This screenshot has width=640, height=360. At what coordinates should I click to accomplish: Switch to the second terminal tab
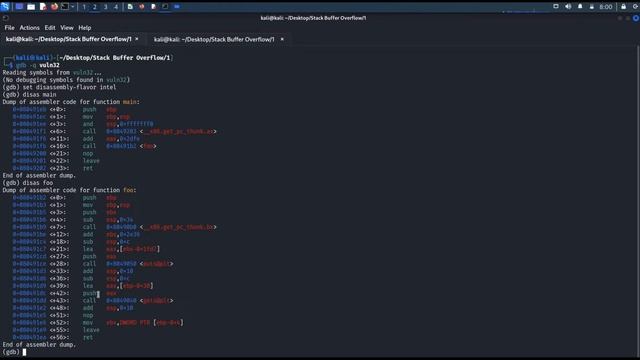point(214,39)
